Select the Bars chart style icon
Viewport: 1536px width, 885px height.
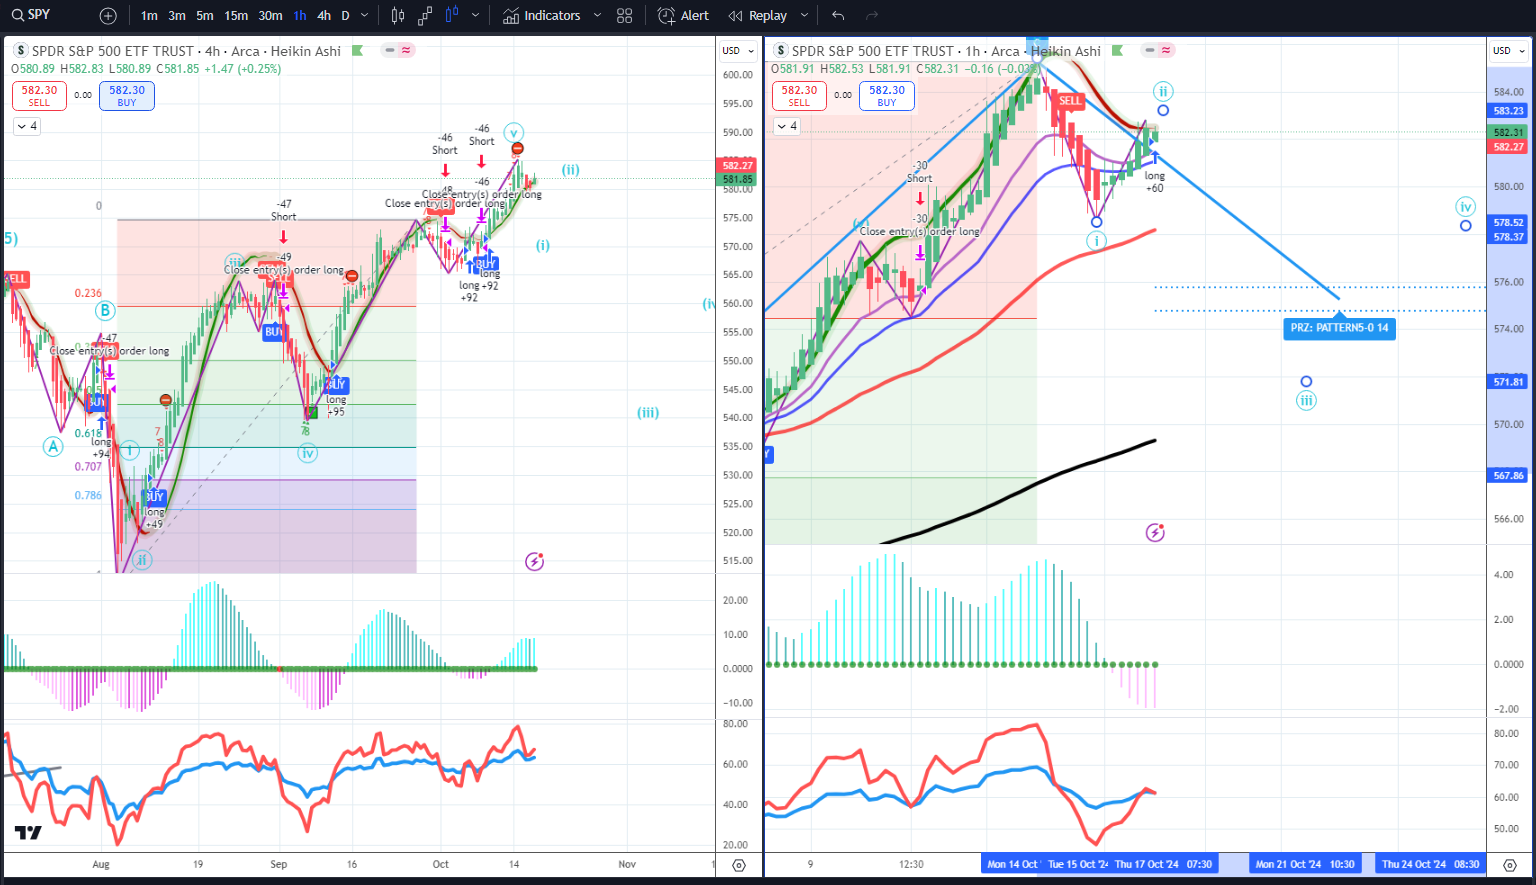[398, 16]
